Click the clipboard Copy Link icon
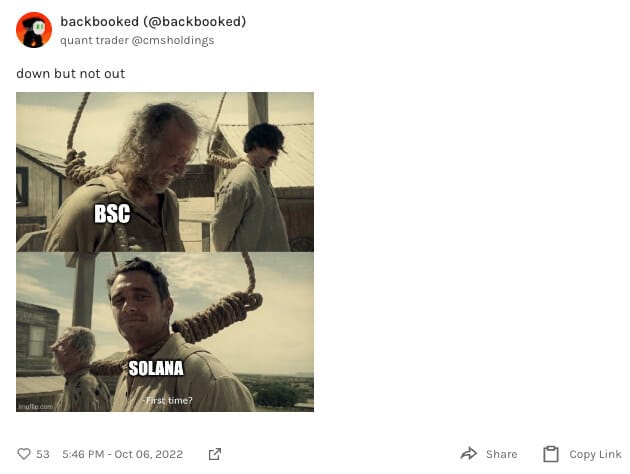 coord(551,454)
